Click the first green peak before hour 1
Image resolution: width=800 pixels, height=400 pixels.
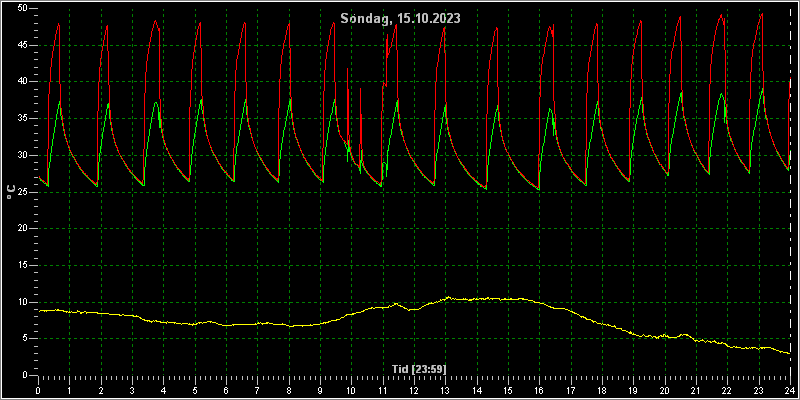[60, 102]
